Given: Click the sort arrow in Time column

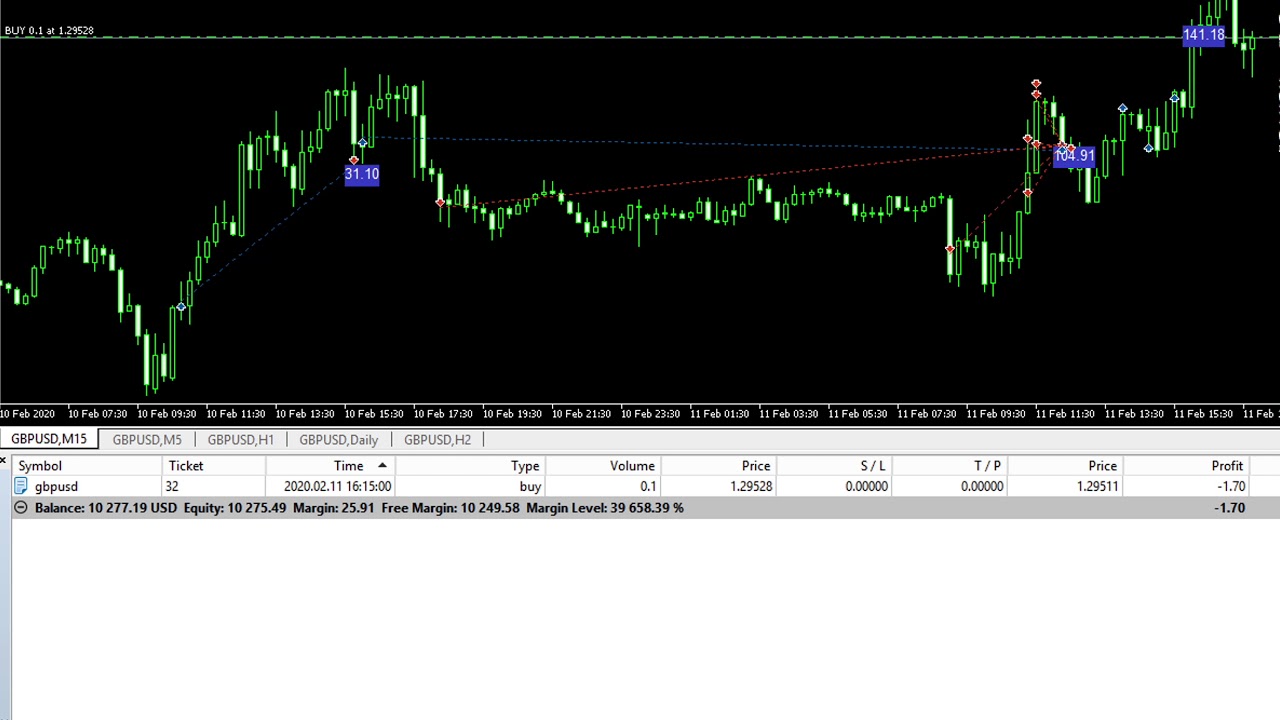Looking at the screenshot, I should tap(382, 466).
